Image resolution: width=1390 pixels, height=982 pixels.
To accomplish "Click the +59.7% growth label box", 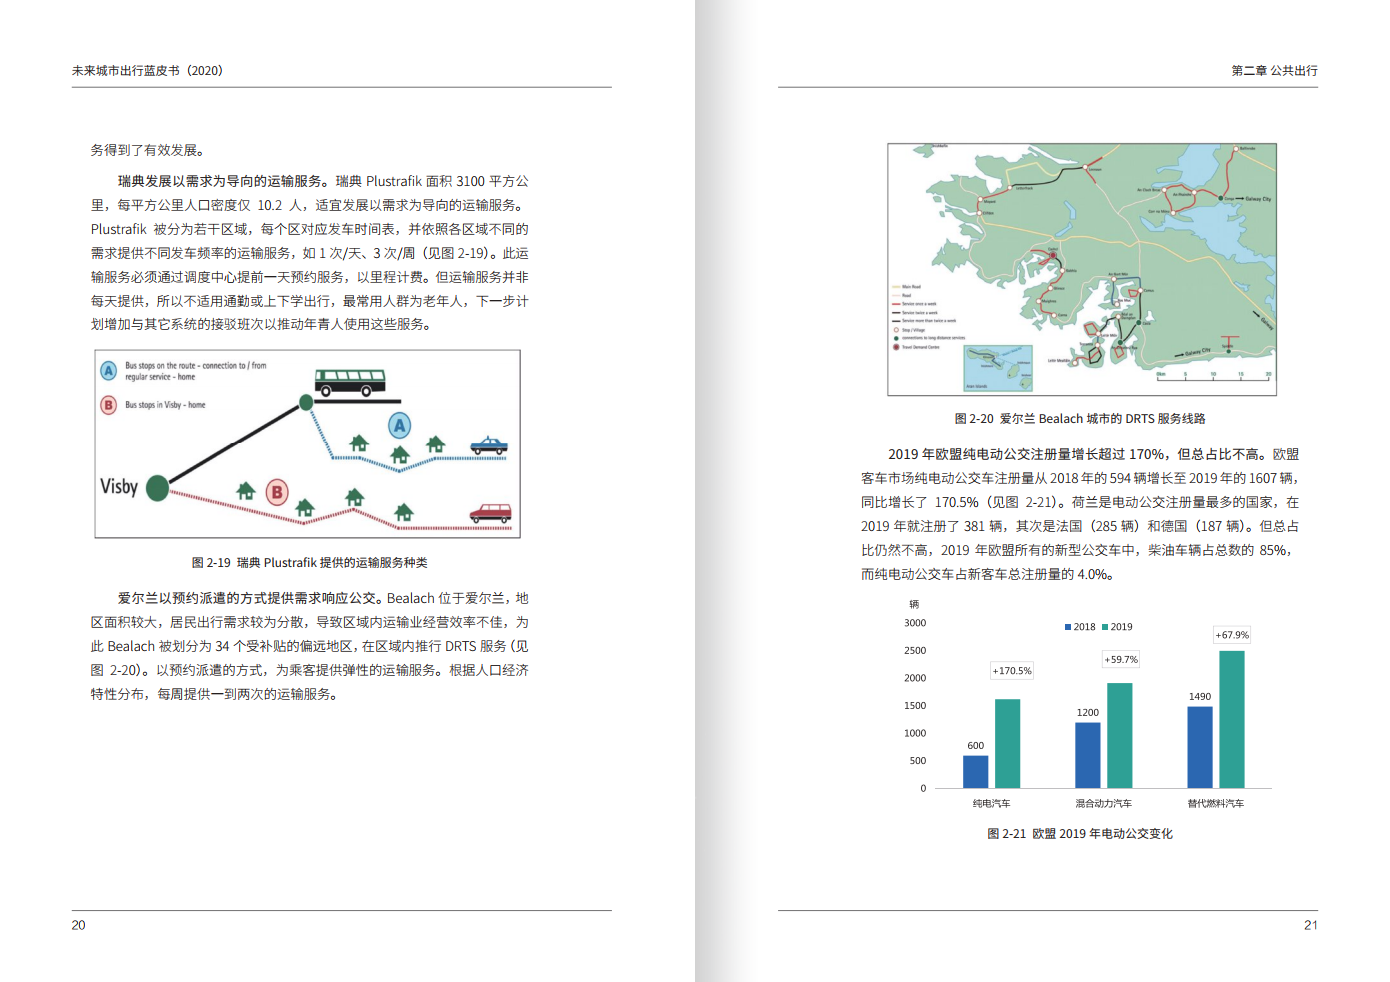I will tap(1120, 660).
